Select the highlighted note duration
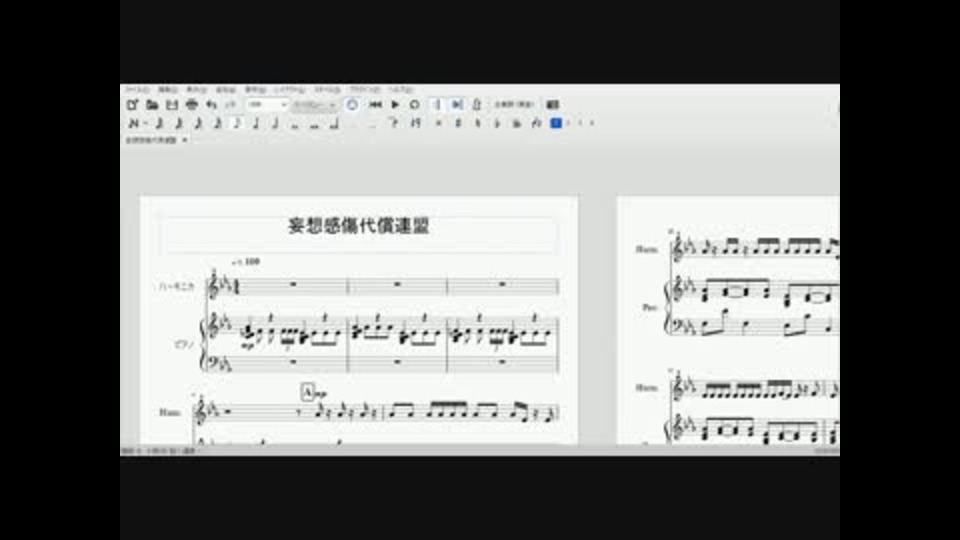 tap(237, 123)
